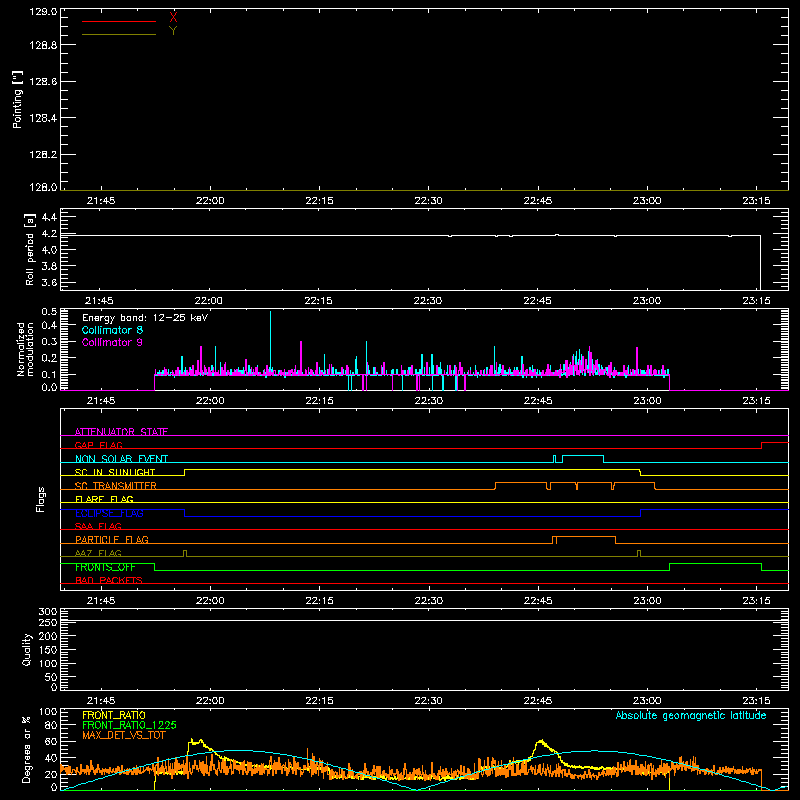Click the 150 quality tick label
Screen dimensions: 800x800
pos(48,650)
